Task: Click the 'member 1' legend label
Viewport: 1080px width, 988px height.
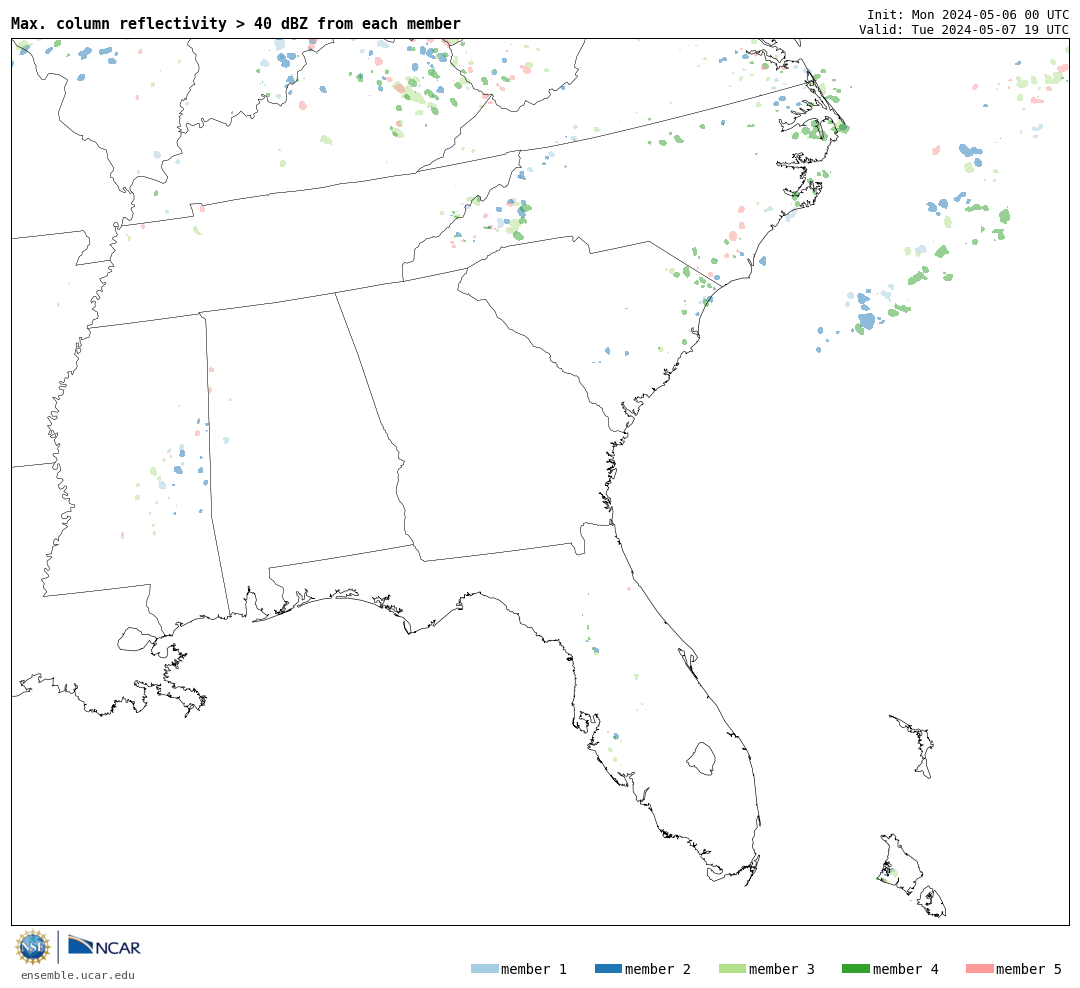Action: point(534,969)
